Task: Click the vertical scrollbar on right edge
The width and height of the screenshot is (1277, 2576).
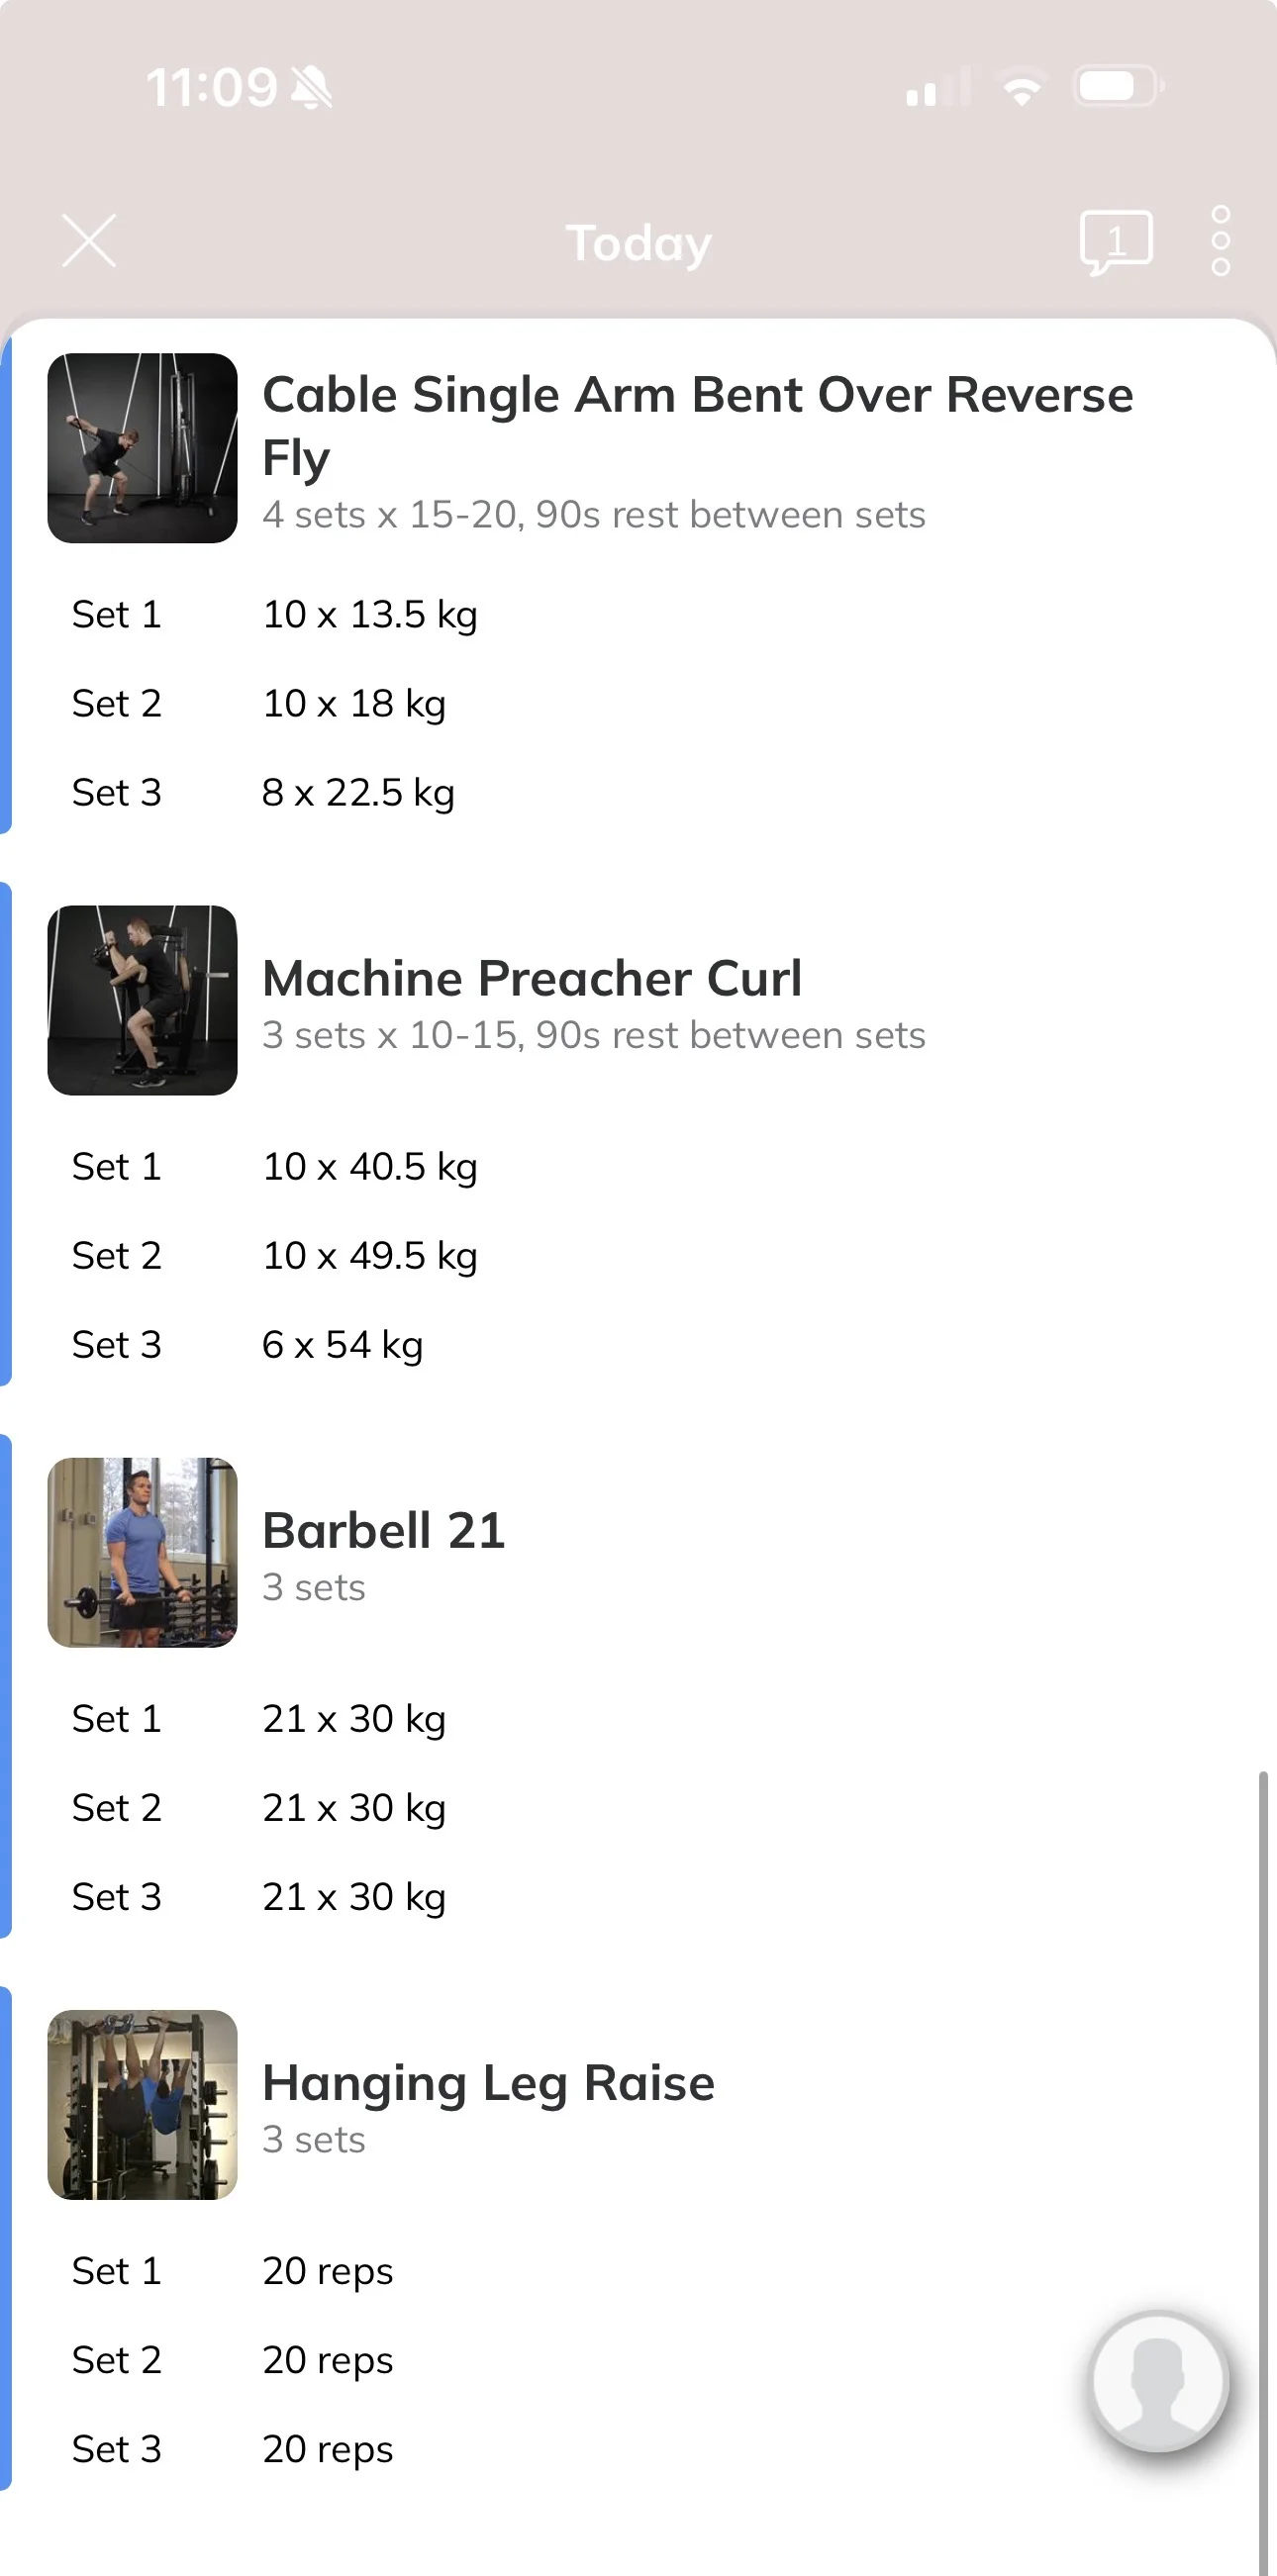Action: point(1263,2170)
